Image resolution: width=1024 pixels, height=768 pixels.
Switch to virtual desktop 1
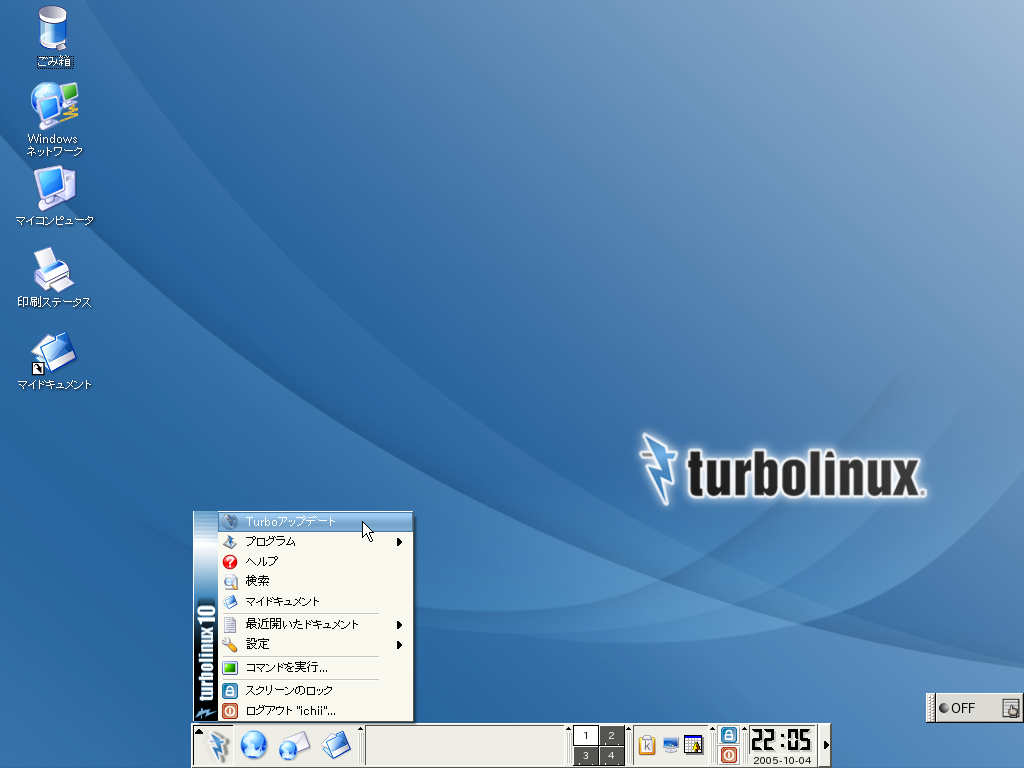586,735
